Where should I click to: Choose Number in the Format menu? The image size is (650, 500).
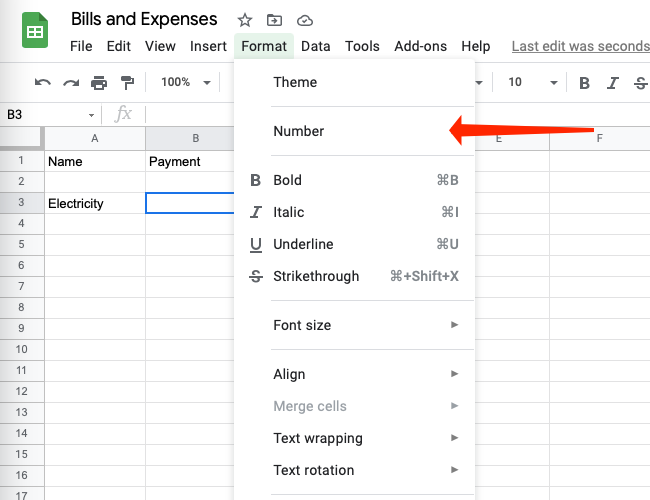point(299,131)
